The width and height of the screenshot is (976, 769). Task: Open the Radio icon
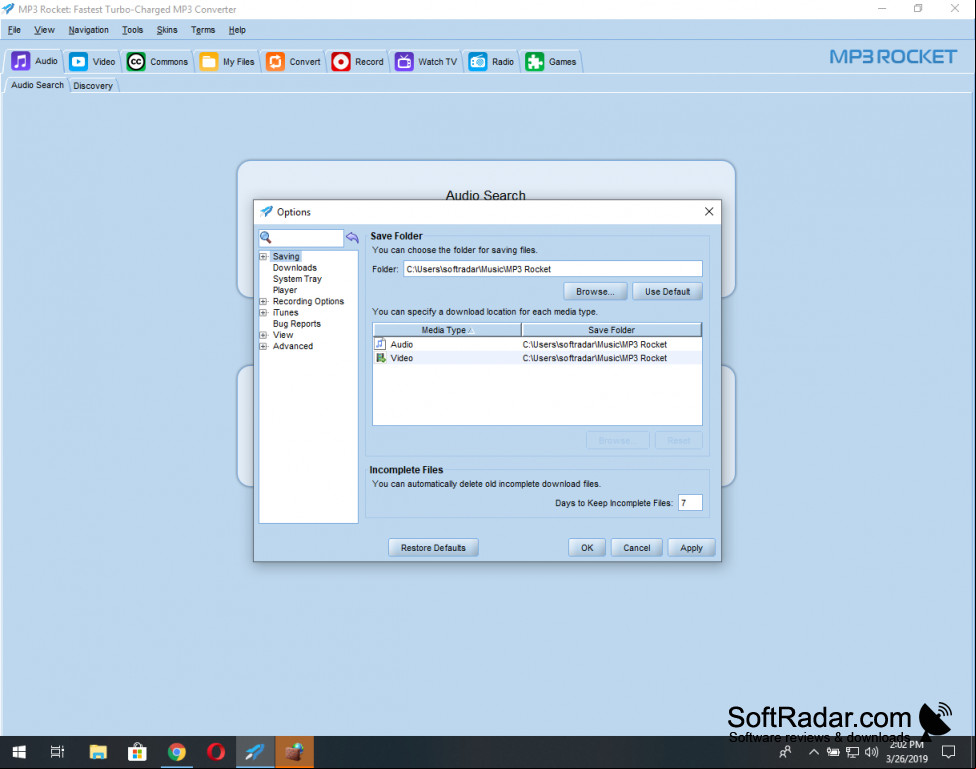pos(477,61)
